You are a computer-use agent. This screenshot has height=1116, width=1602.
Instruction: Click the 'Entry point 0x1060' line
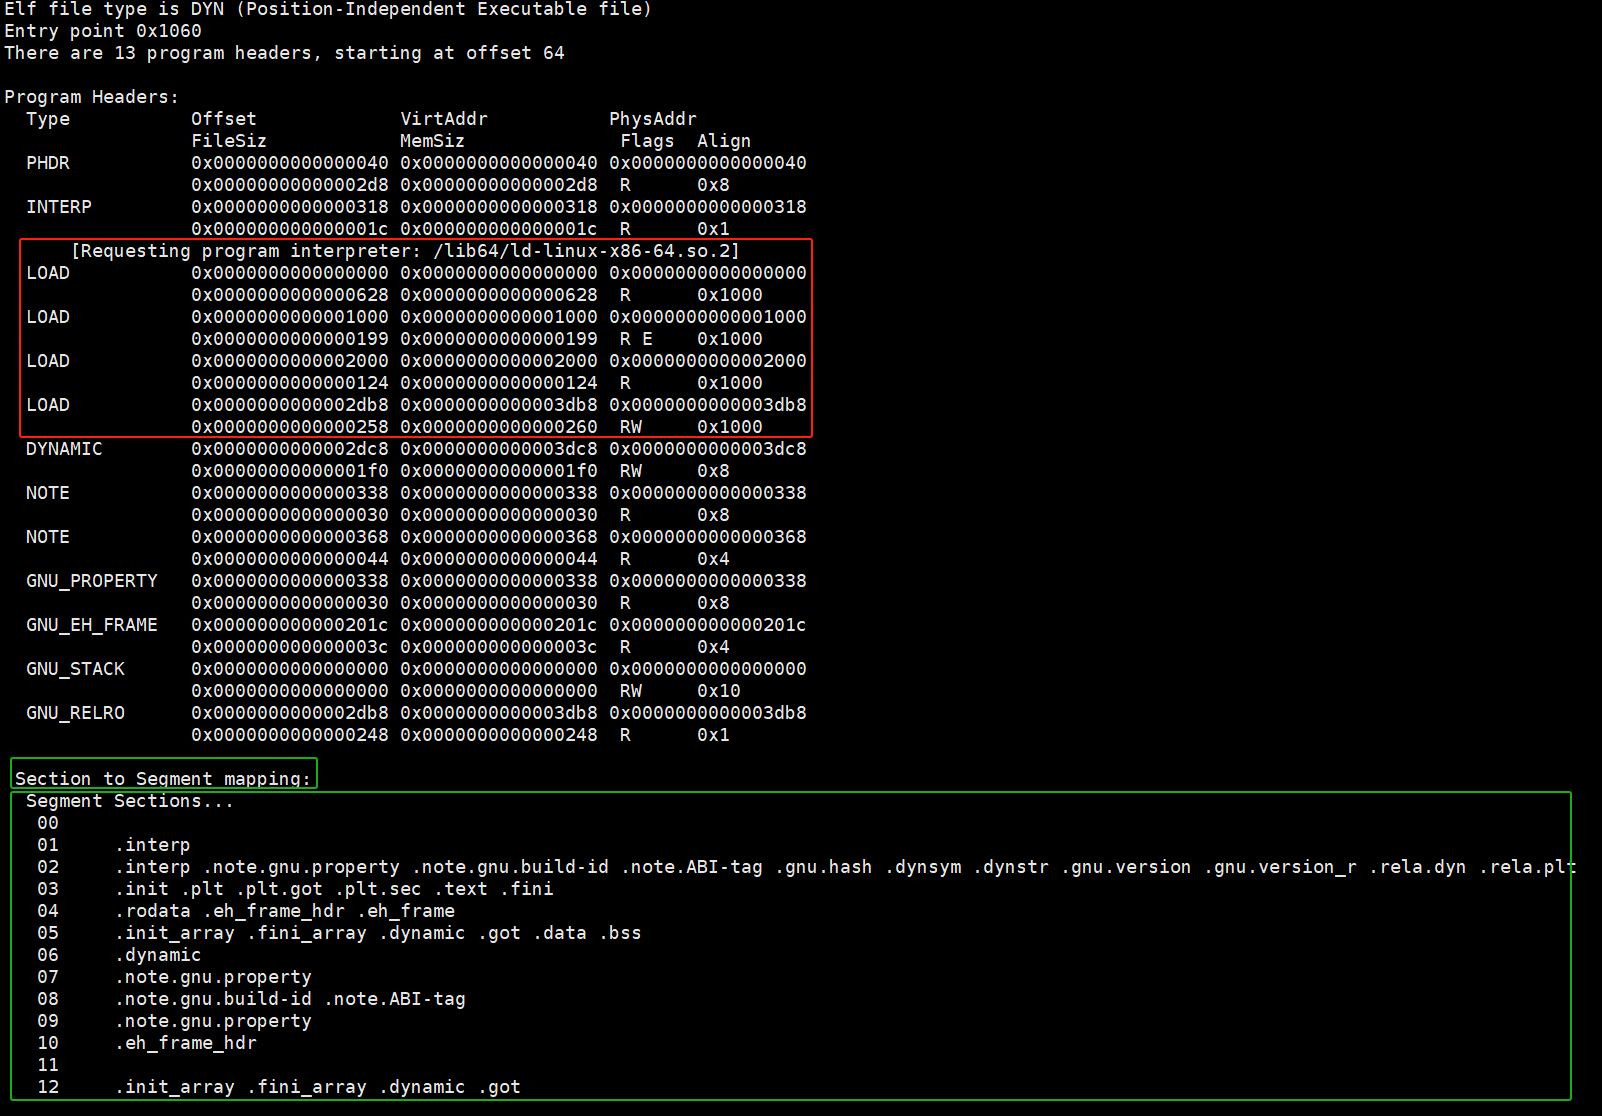pyautogui.click(x=103, y=31)
